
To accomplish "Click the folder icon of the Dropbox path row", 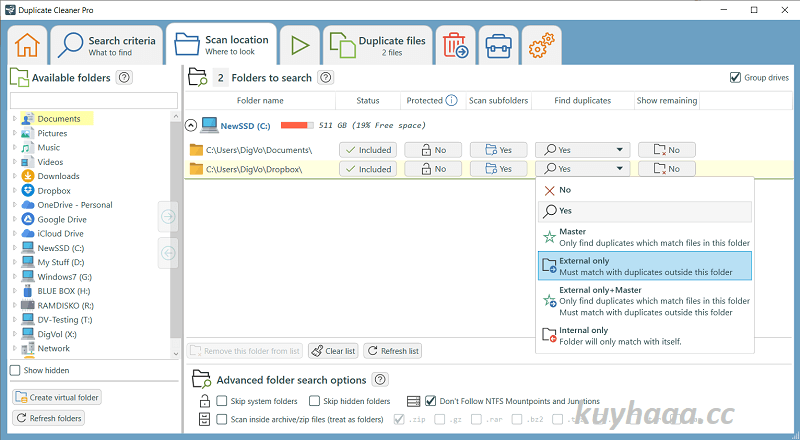I will click(196, 169).
